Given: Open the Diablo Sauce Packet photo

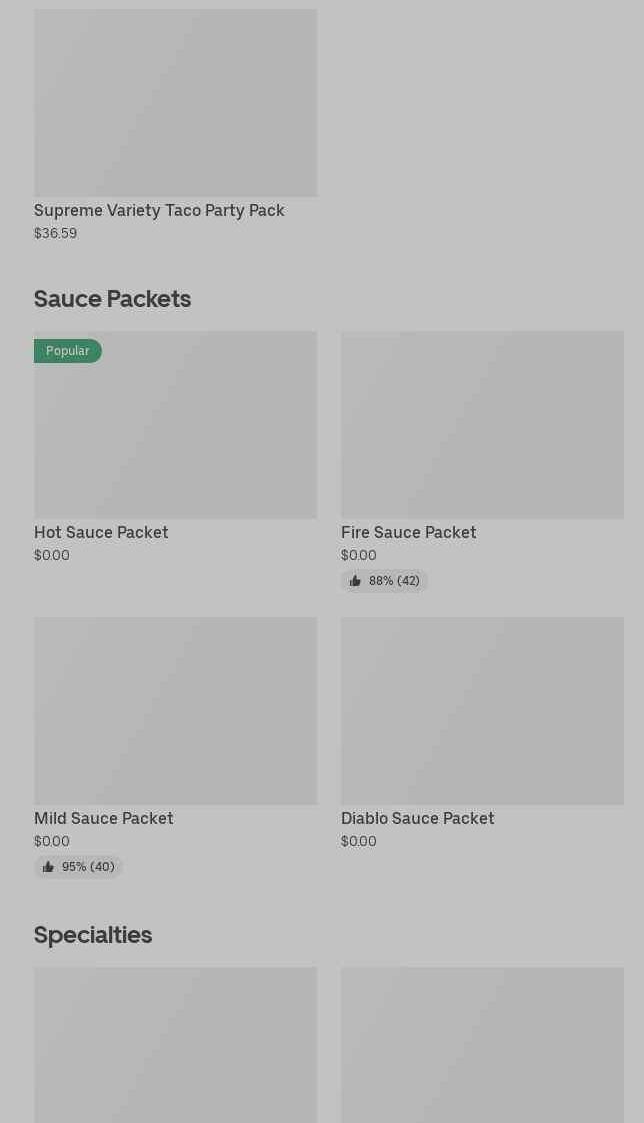Looking at the screenshot, I should pos(482,711).
